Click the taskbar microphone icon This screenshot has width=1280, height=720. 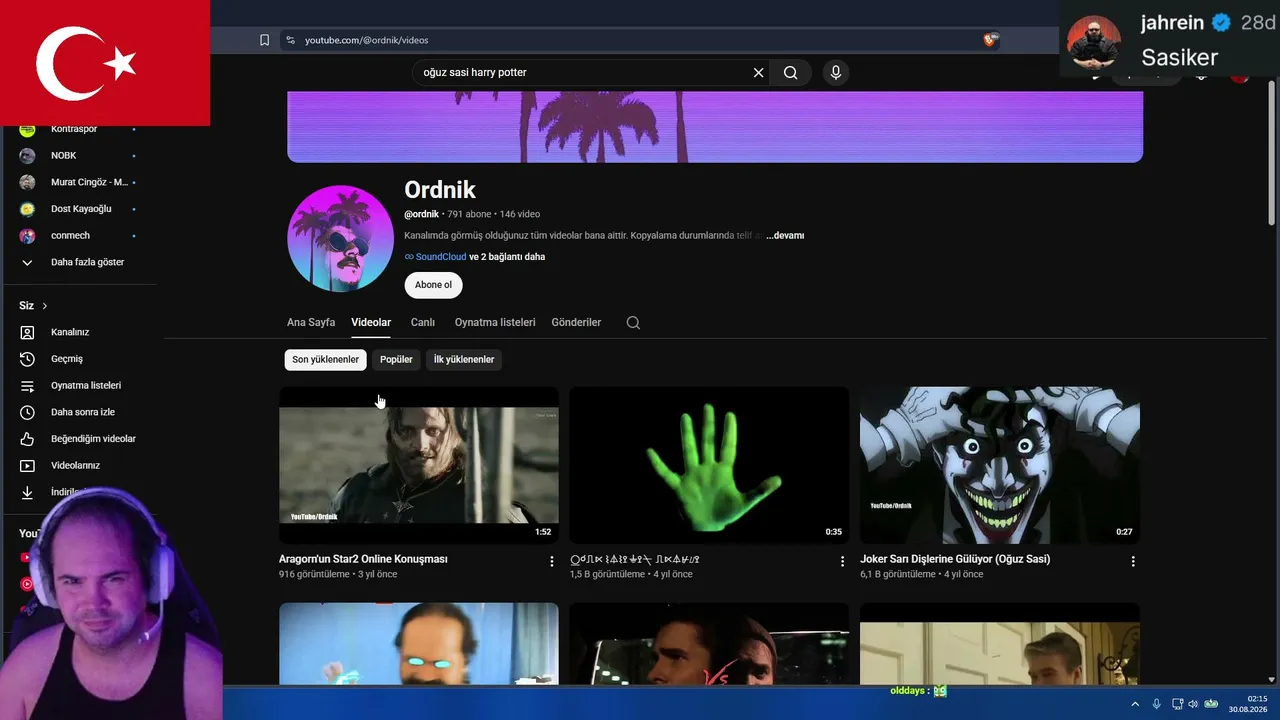click(x=1157, y=704)
